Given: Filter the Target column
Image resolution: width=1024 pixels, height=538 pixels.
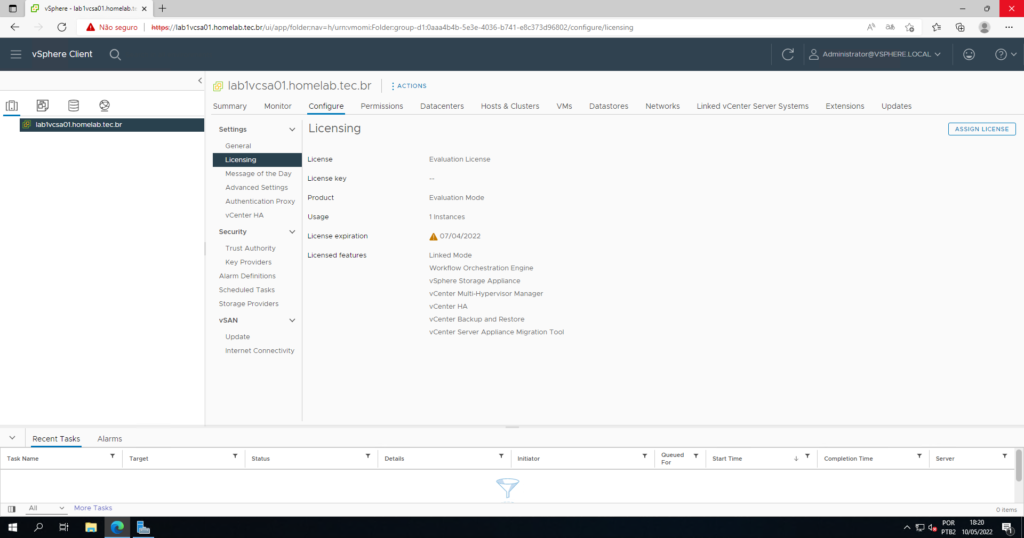Looking at the screenshot, I should [x=235, y=456].
